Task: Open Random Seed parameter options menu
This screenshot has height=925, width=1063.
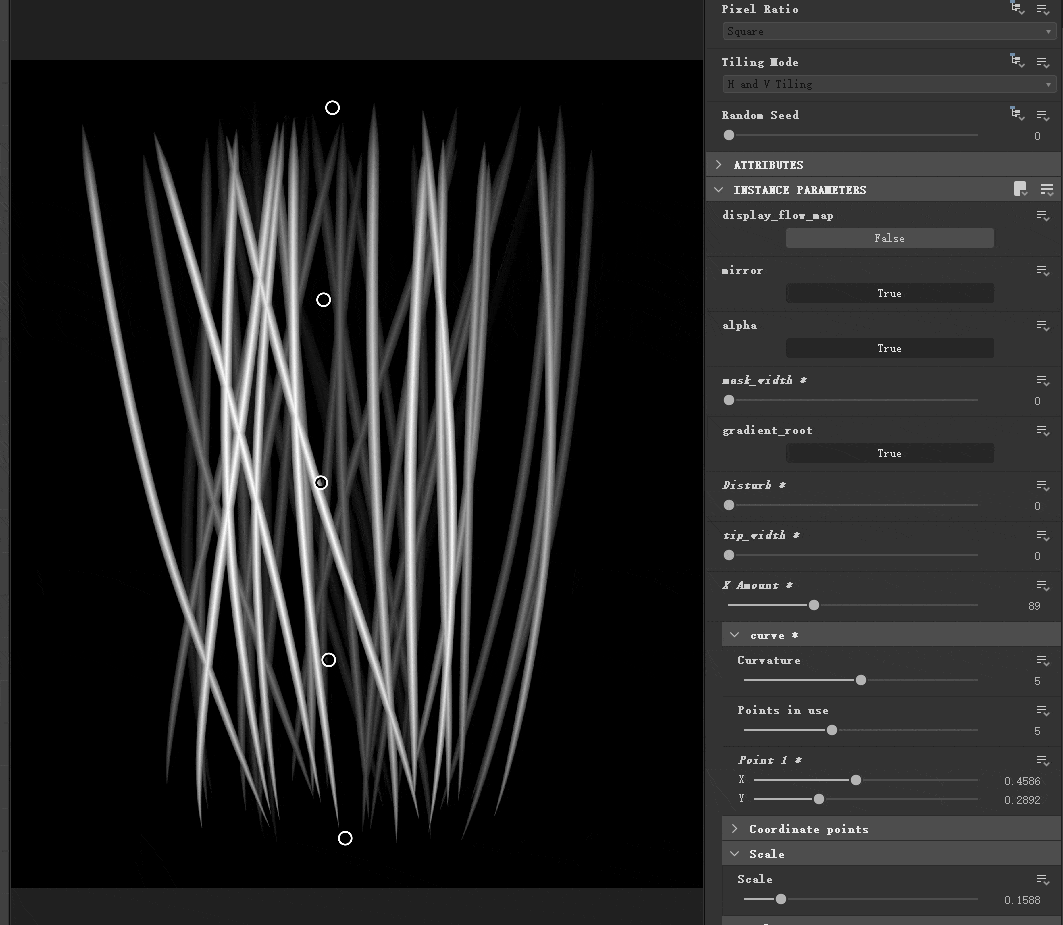Action: 1043,115
